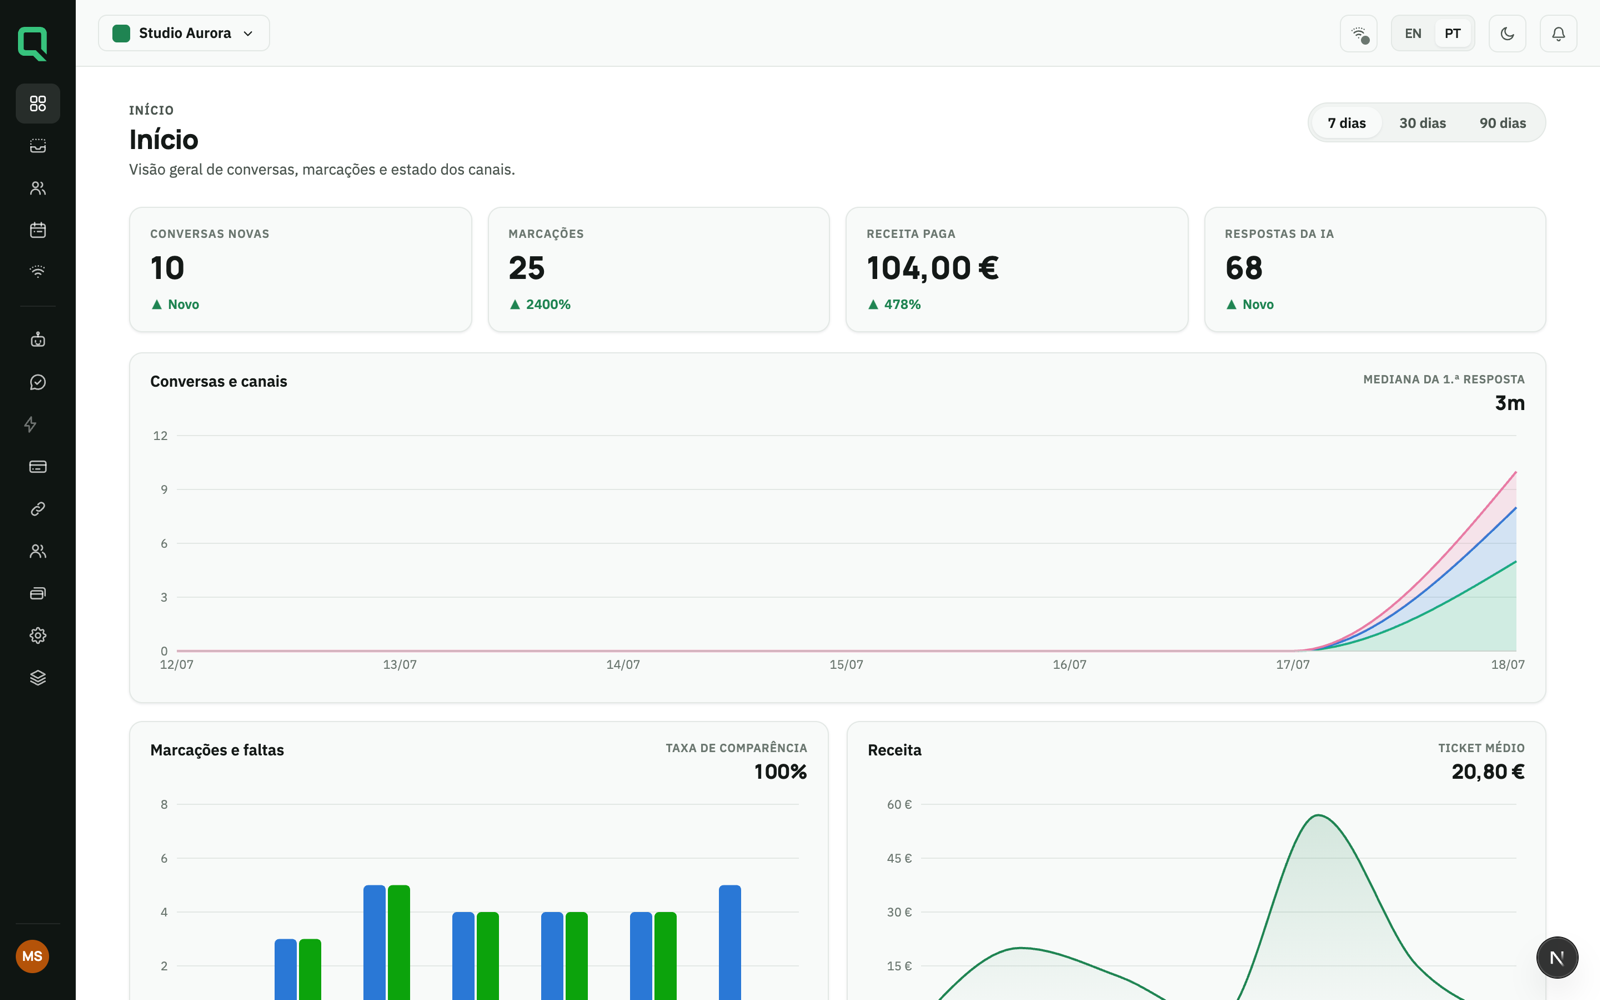Click the Receita Paga stat card
This screenshot has width=1600, height=1000.
tap(1017, 270)
